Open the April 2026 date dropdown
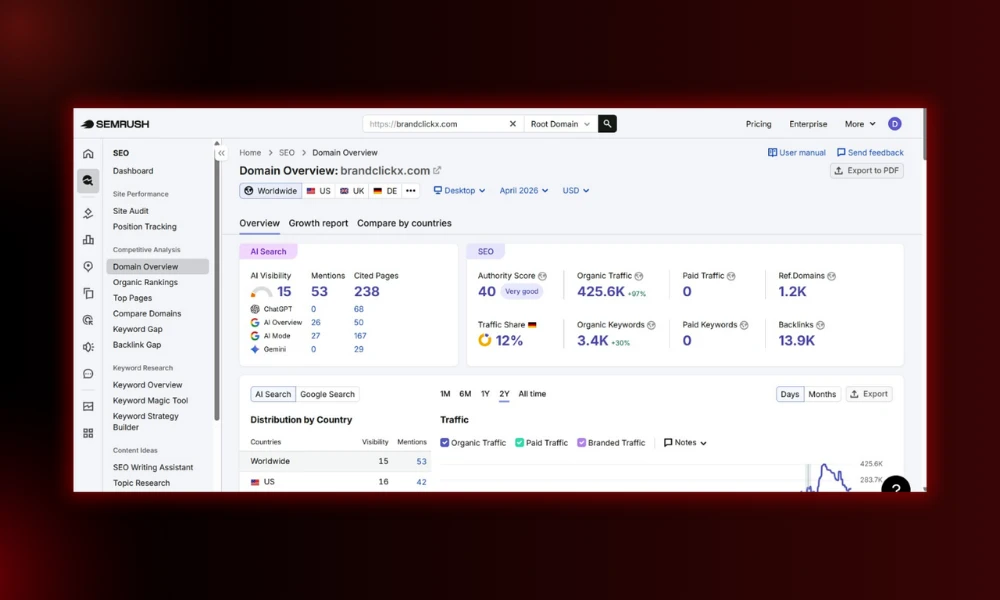The image size is (1000, 600). coord(524,191)
